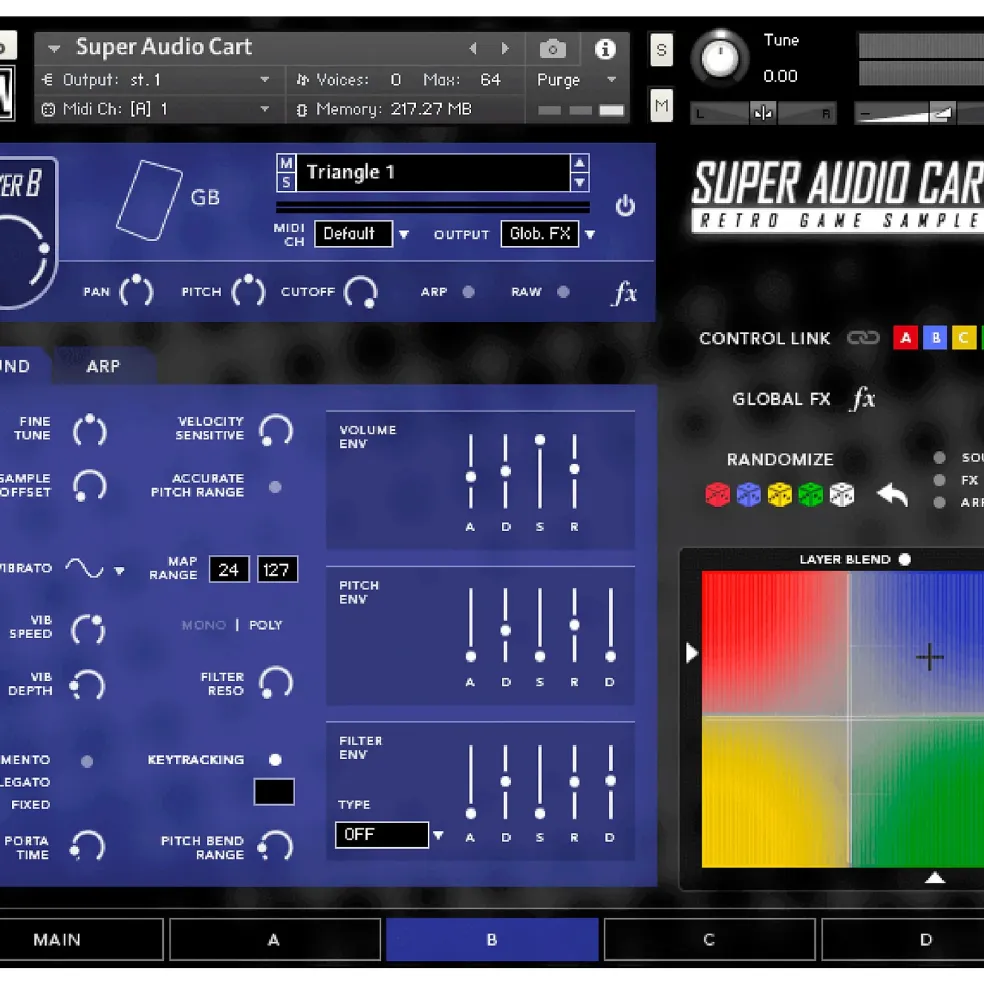The width and height of the screenshot is (984, 985).
Task: Click the Porta Time knob
Action: tap(87, 846)
